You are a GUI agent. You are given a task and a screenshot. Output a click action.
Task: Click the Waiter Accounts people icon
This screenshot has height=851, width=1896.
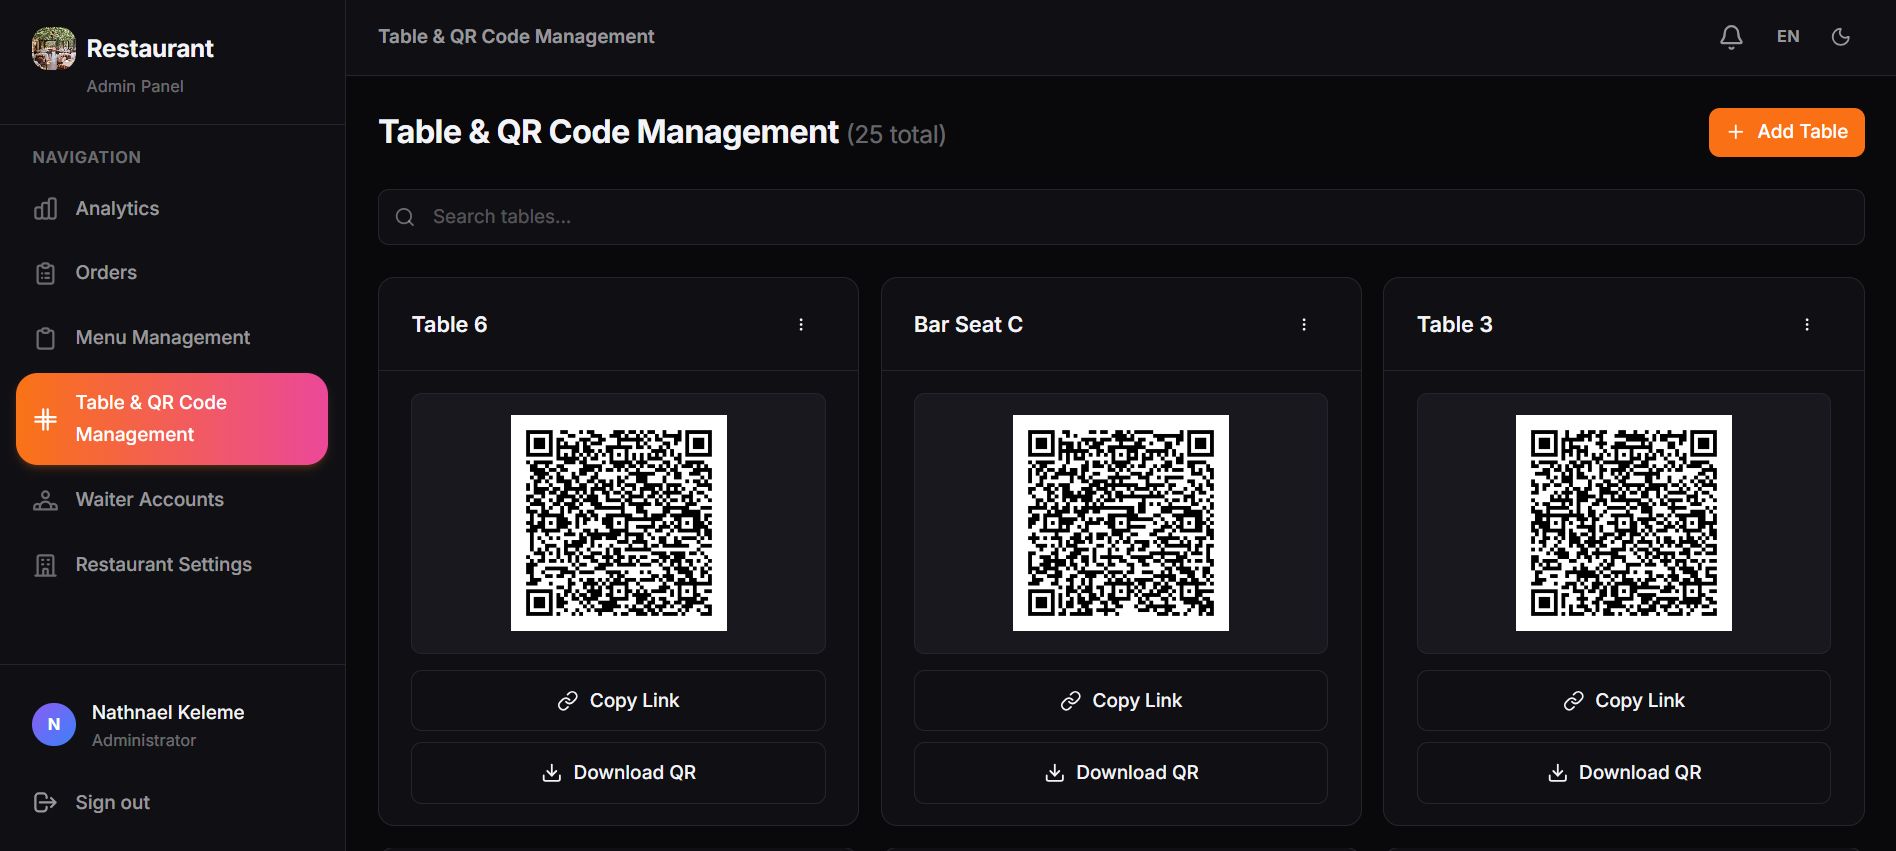point(45,500)
